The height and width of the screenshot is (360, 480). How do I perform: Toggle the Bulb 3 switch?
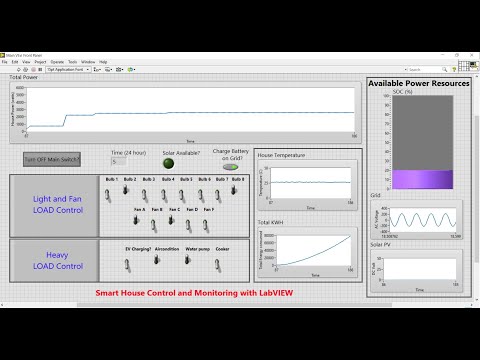point(144,195)
